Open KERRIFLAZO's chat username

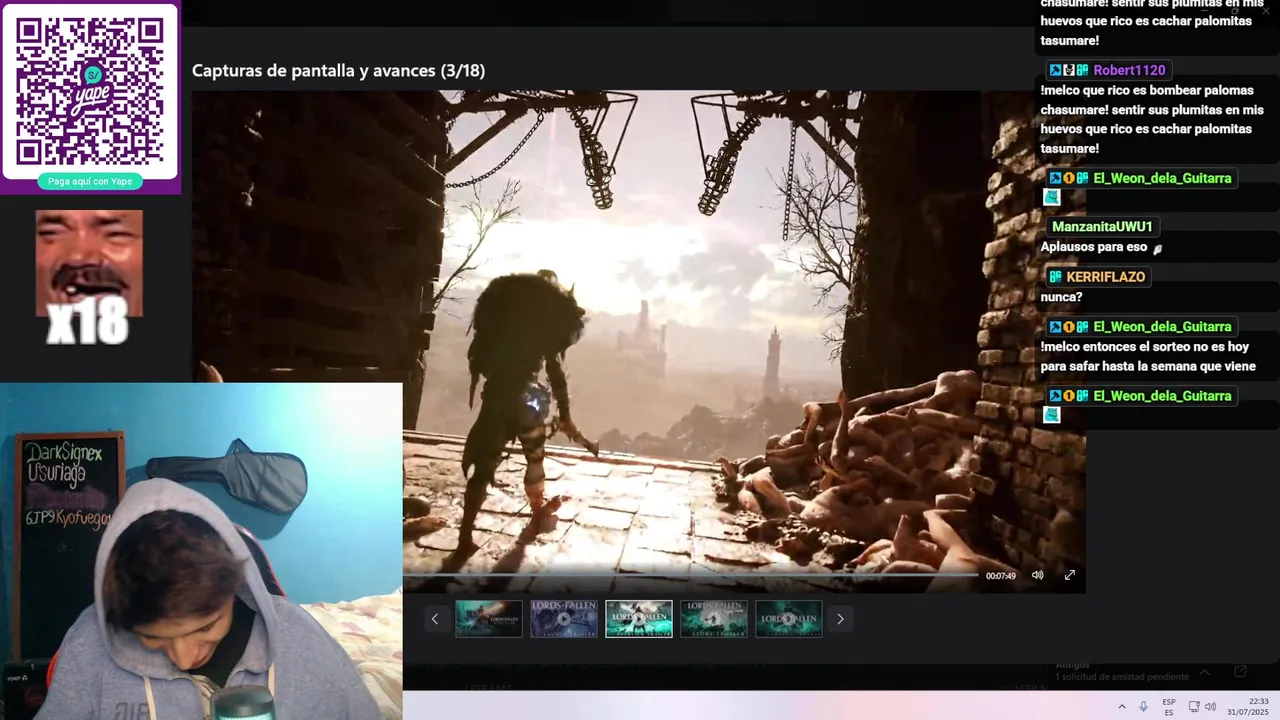tap(1105, 277)
